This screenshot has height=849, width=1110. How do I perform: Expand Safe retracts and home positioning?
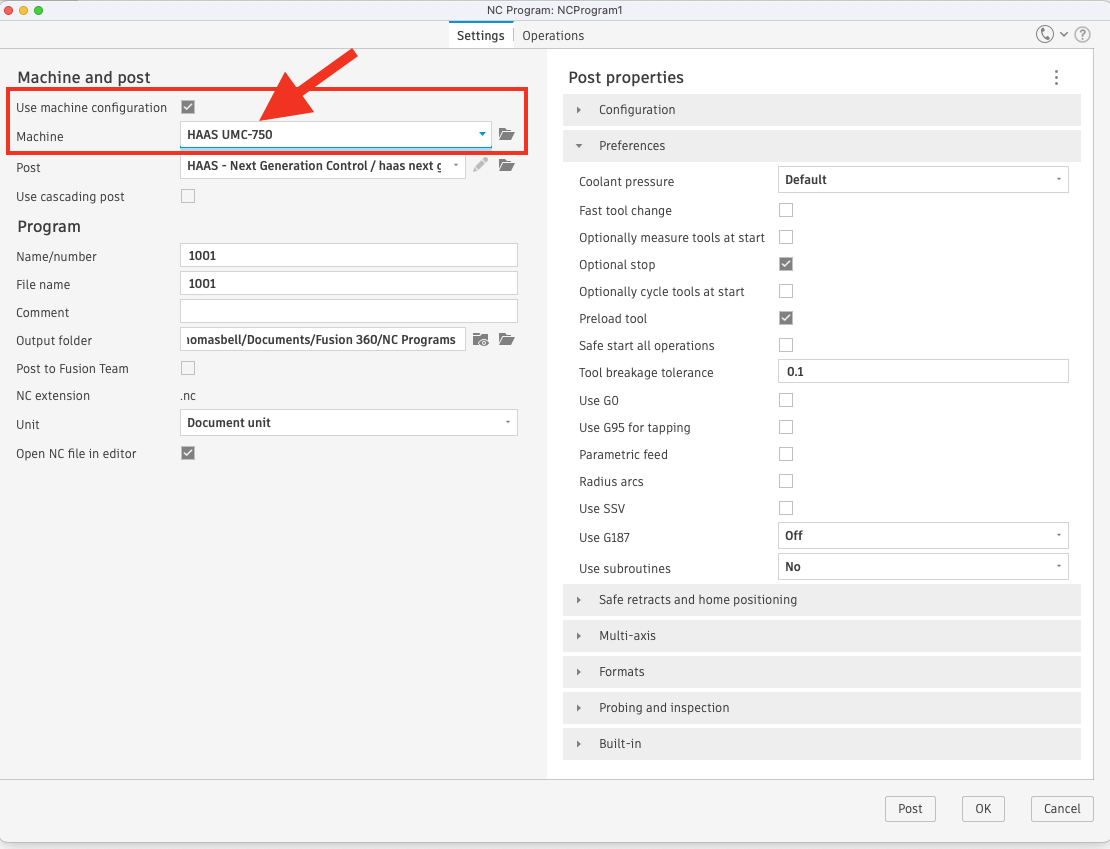[821, 600]
